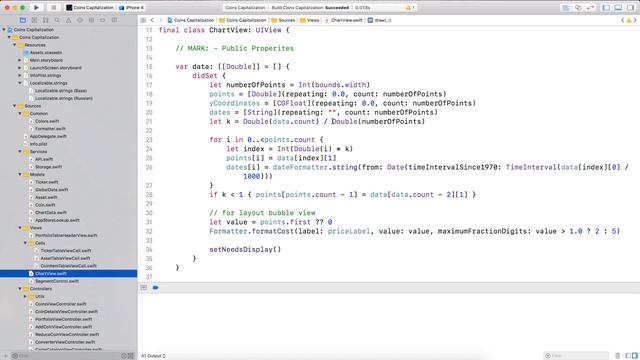Viewport: 640px width, 360px height.
Task: Open the Test navigator diamond icon
Action: (x=80, y=20)
